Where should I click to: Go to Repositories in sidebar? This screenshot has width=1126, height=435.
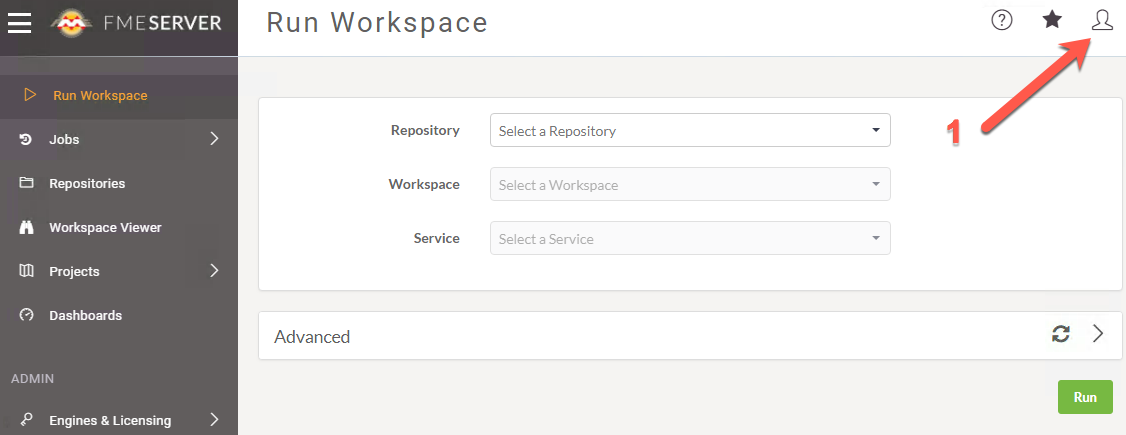[87, 184]
